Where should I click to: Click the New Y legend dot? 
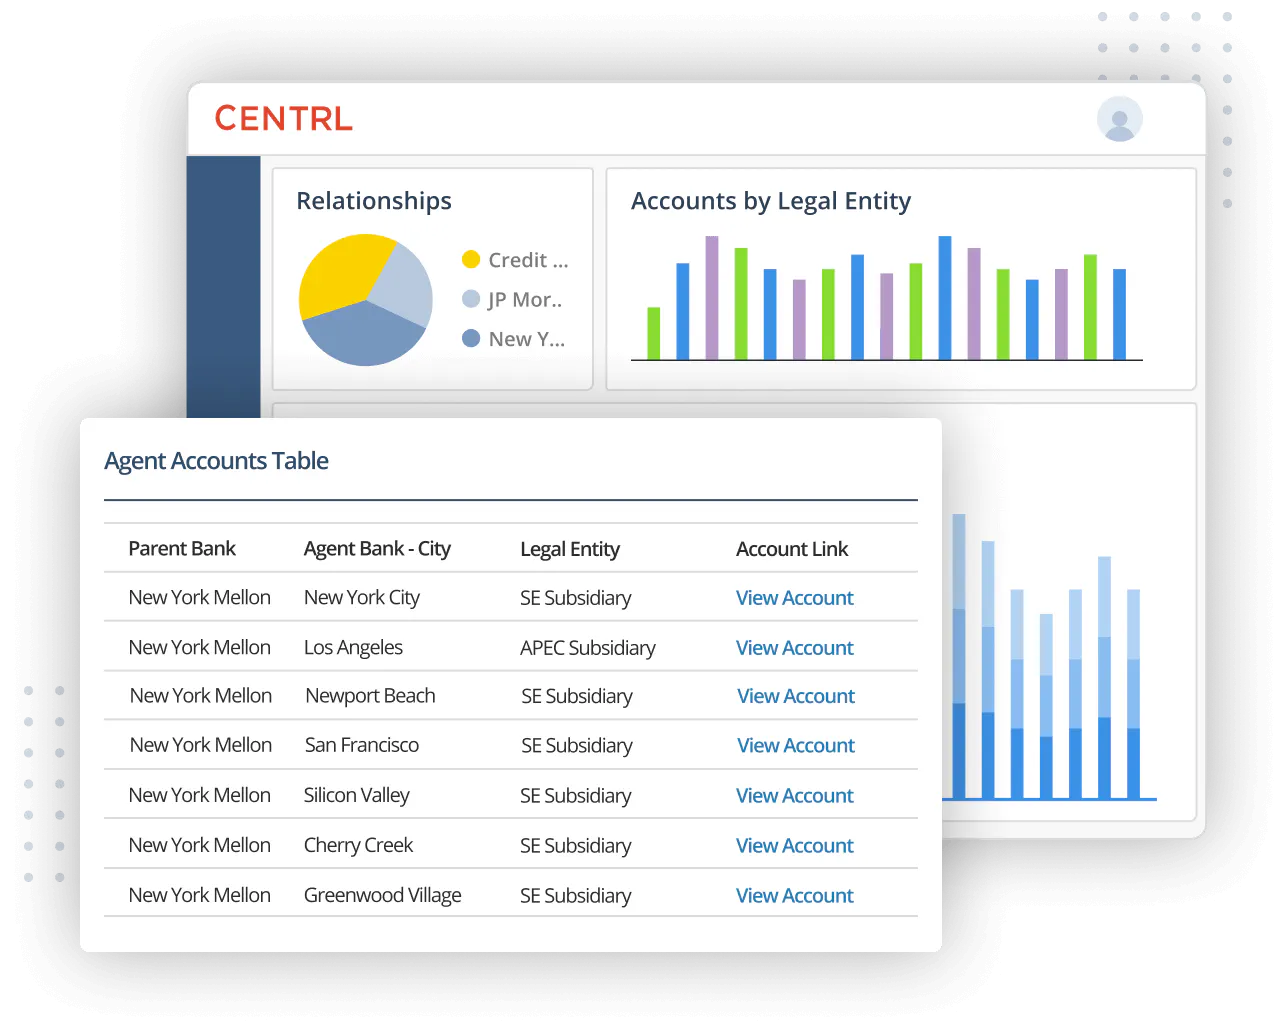[470, 338]
